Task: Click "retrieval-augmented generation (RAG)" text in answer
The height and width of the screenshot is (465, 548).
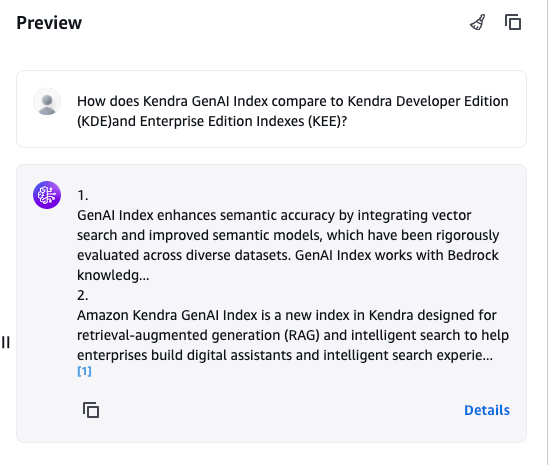Action: point(198,335)
